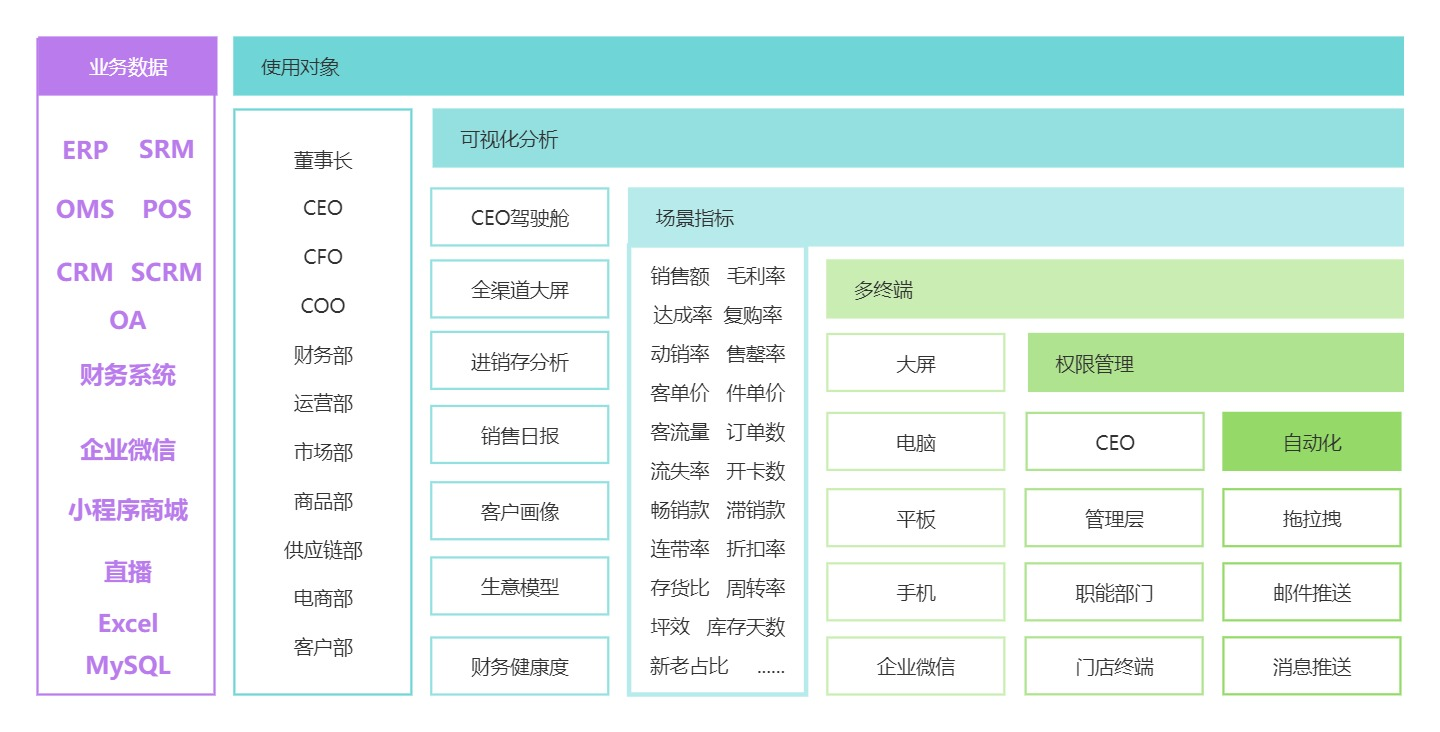Click 客户部 in user list
Image resolution: width=1440 pixels, height=732 pixels.
click(323, 647)
